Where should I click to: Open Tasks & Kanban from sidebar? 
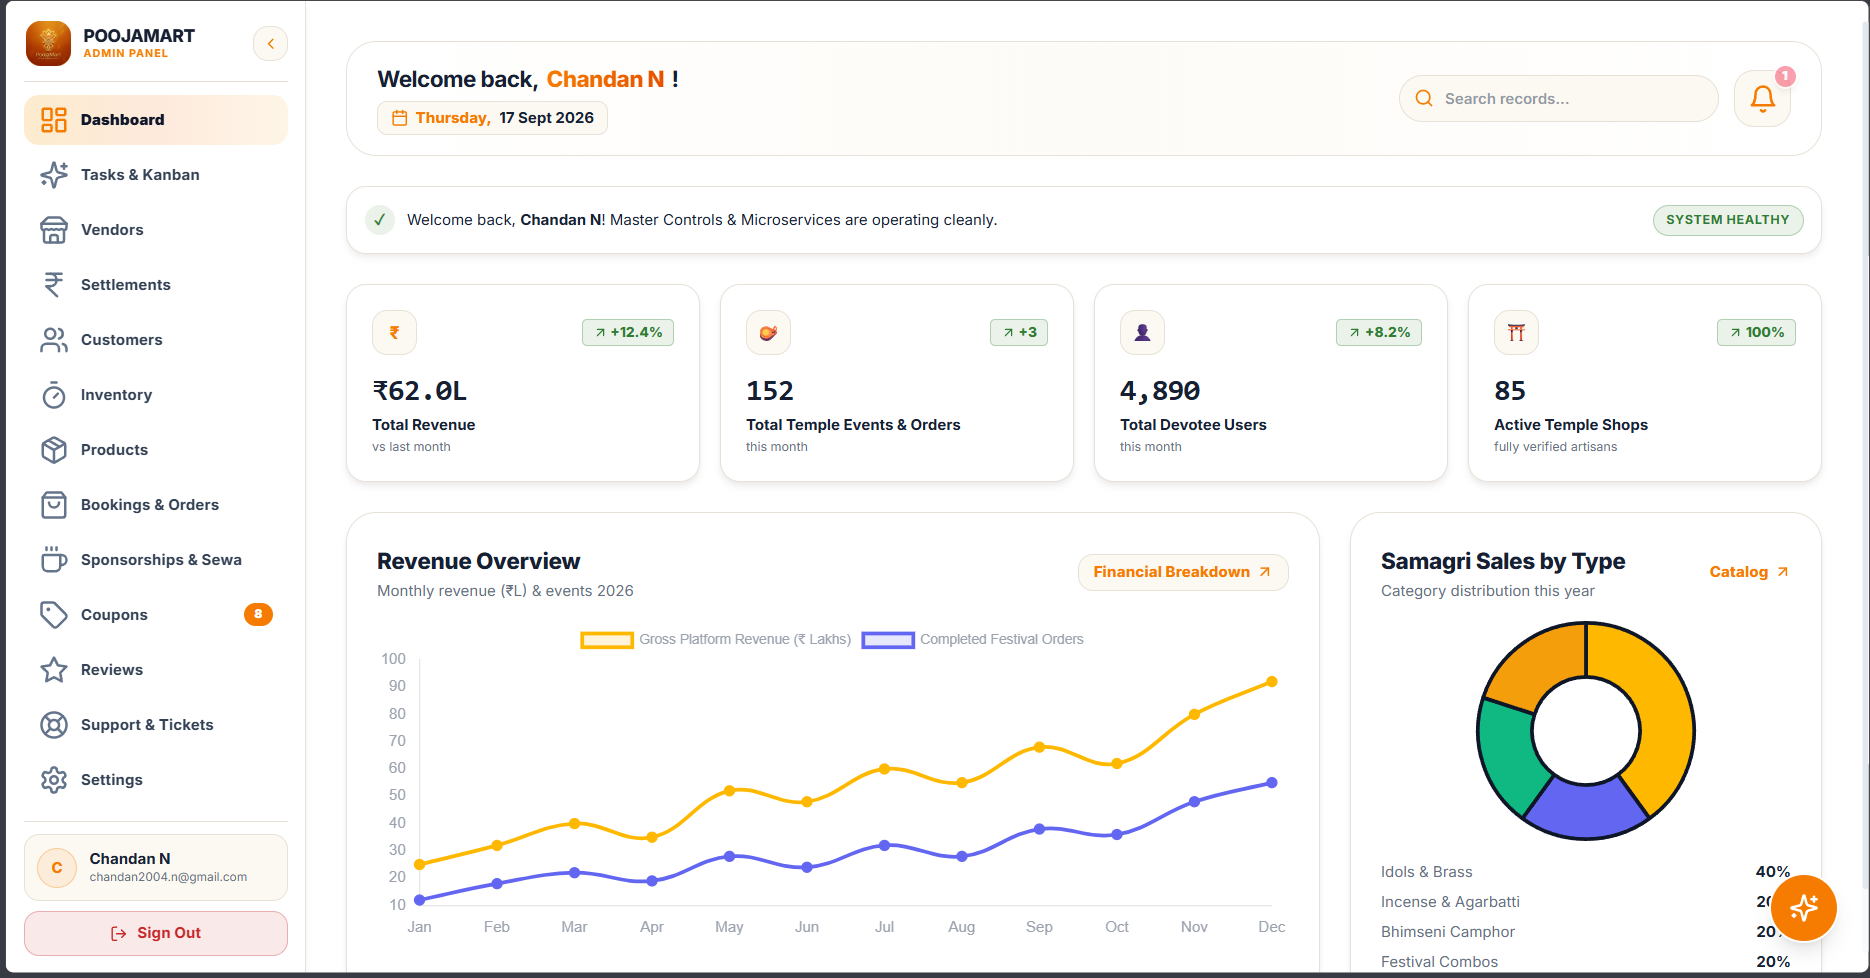coord(156,175)
